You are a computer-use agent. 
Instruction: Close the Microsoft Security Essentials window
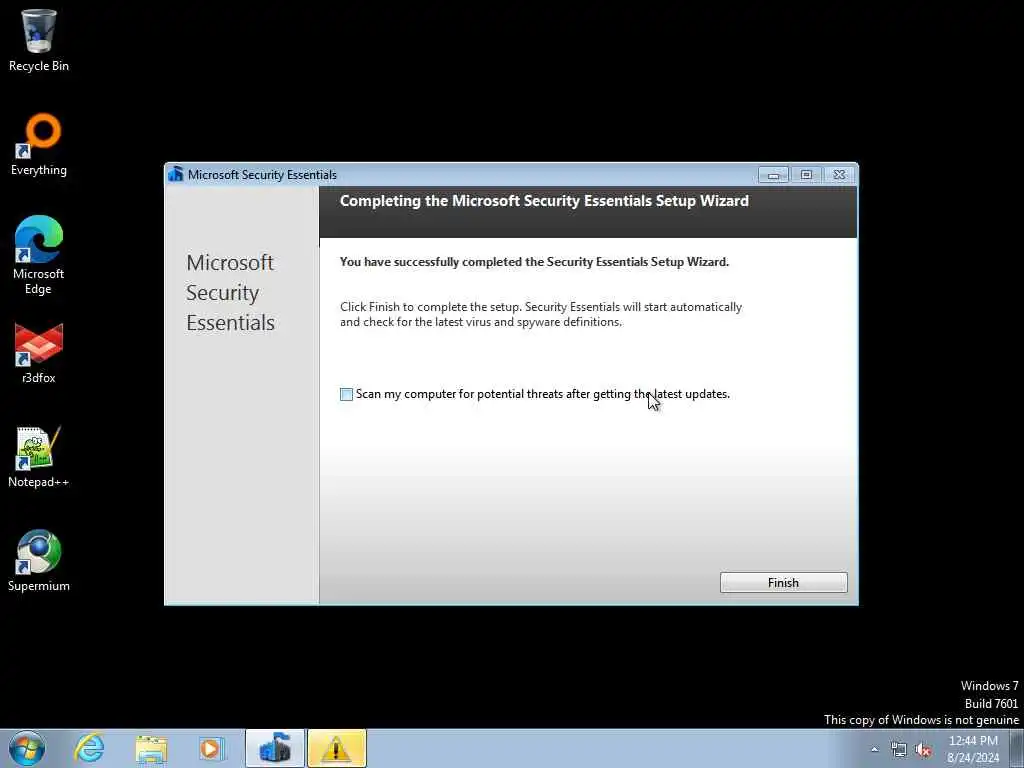[839, 174]
